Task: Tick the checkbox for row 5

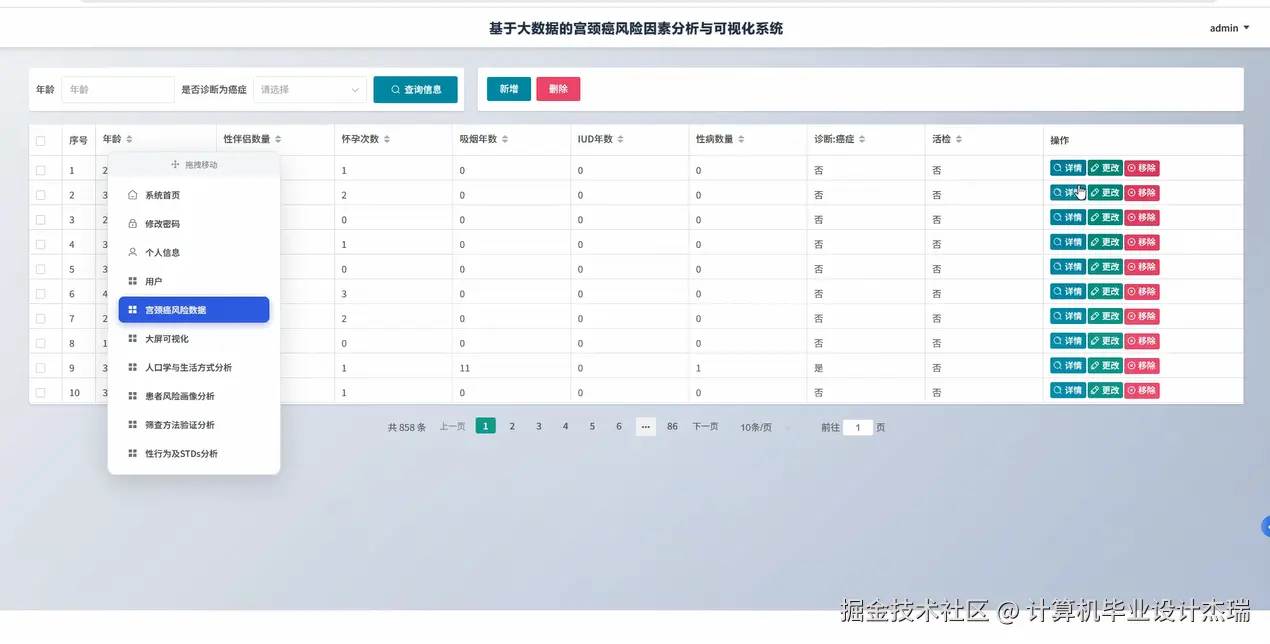Action: [x=41, y=269]
